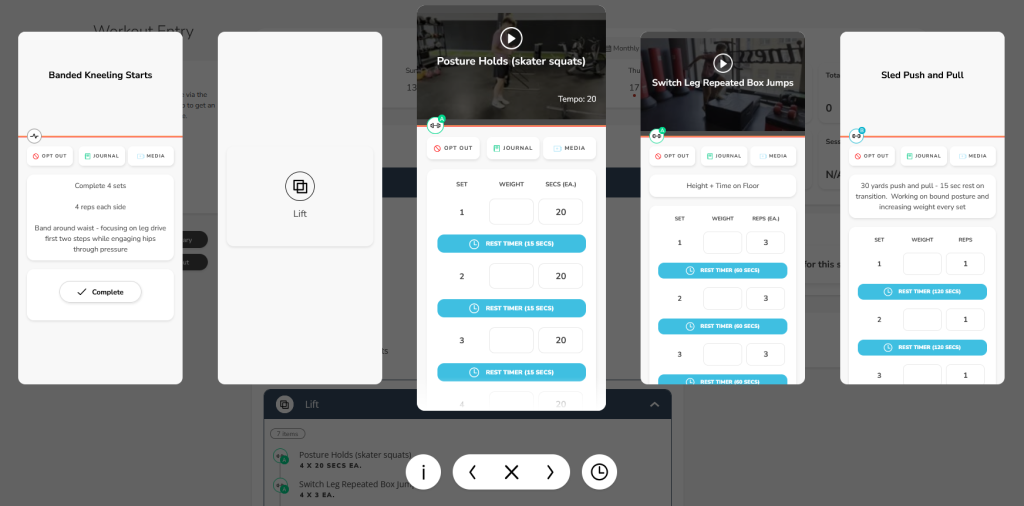Opt out of Banded Kneeling Starts

click(50, 156)
